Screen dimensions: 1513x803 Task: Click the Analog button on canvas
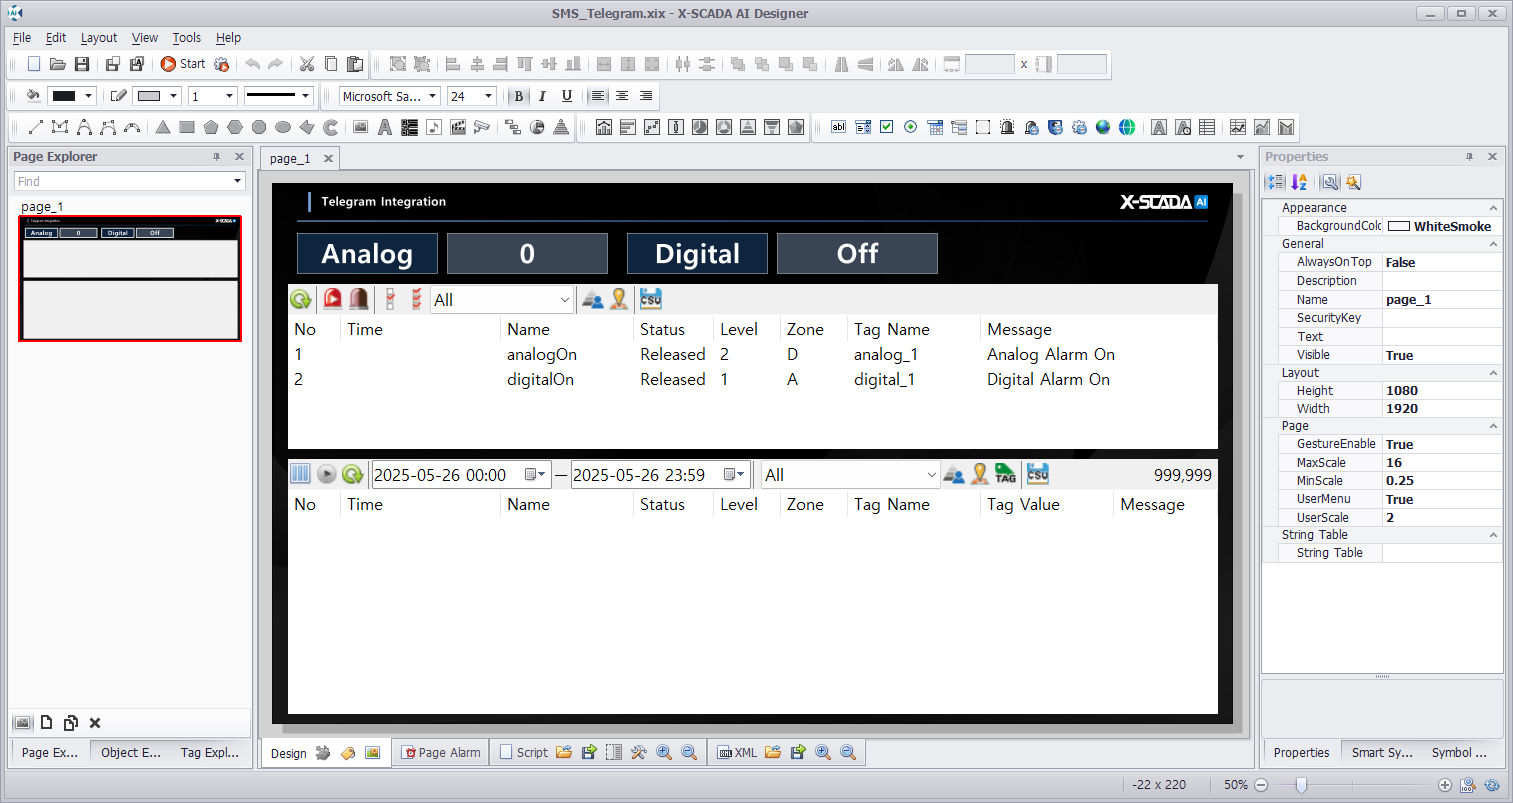[367, 254]
